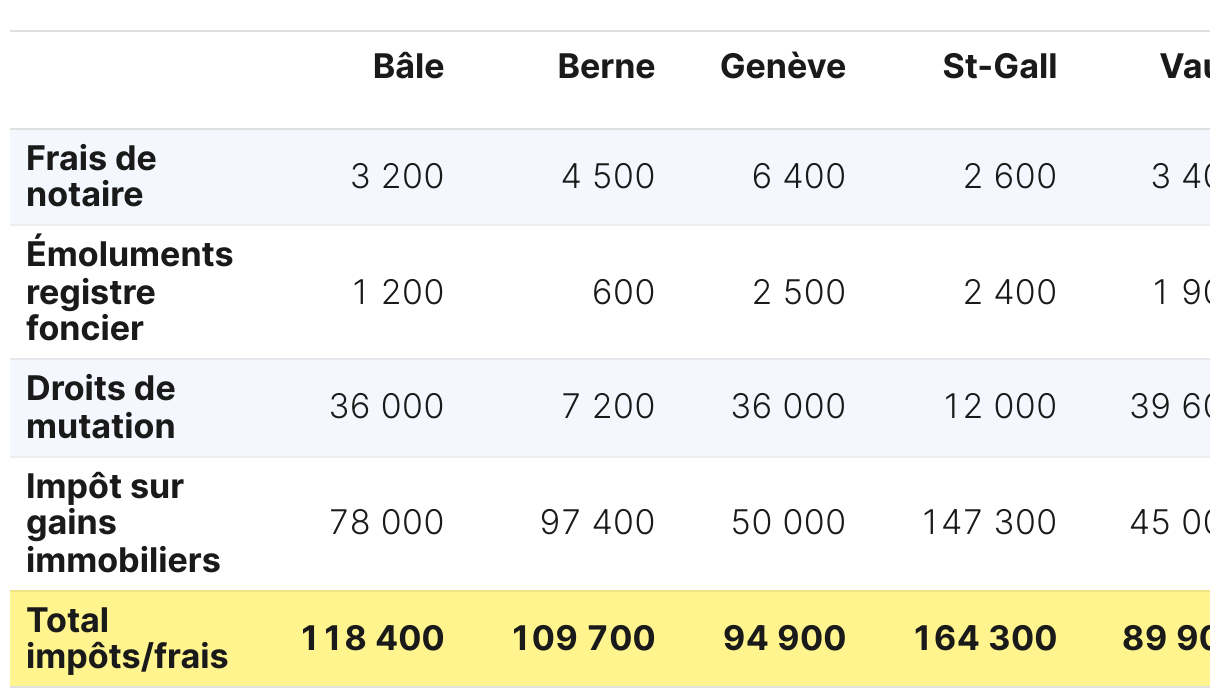The image size is (1220, 698).
Task: Click the Total impôts/frais row label
Action: [x=127, y=638]
